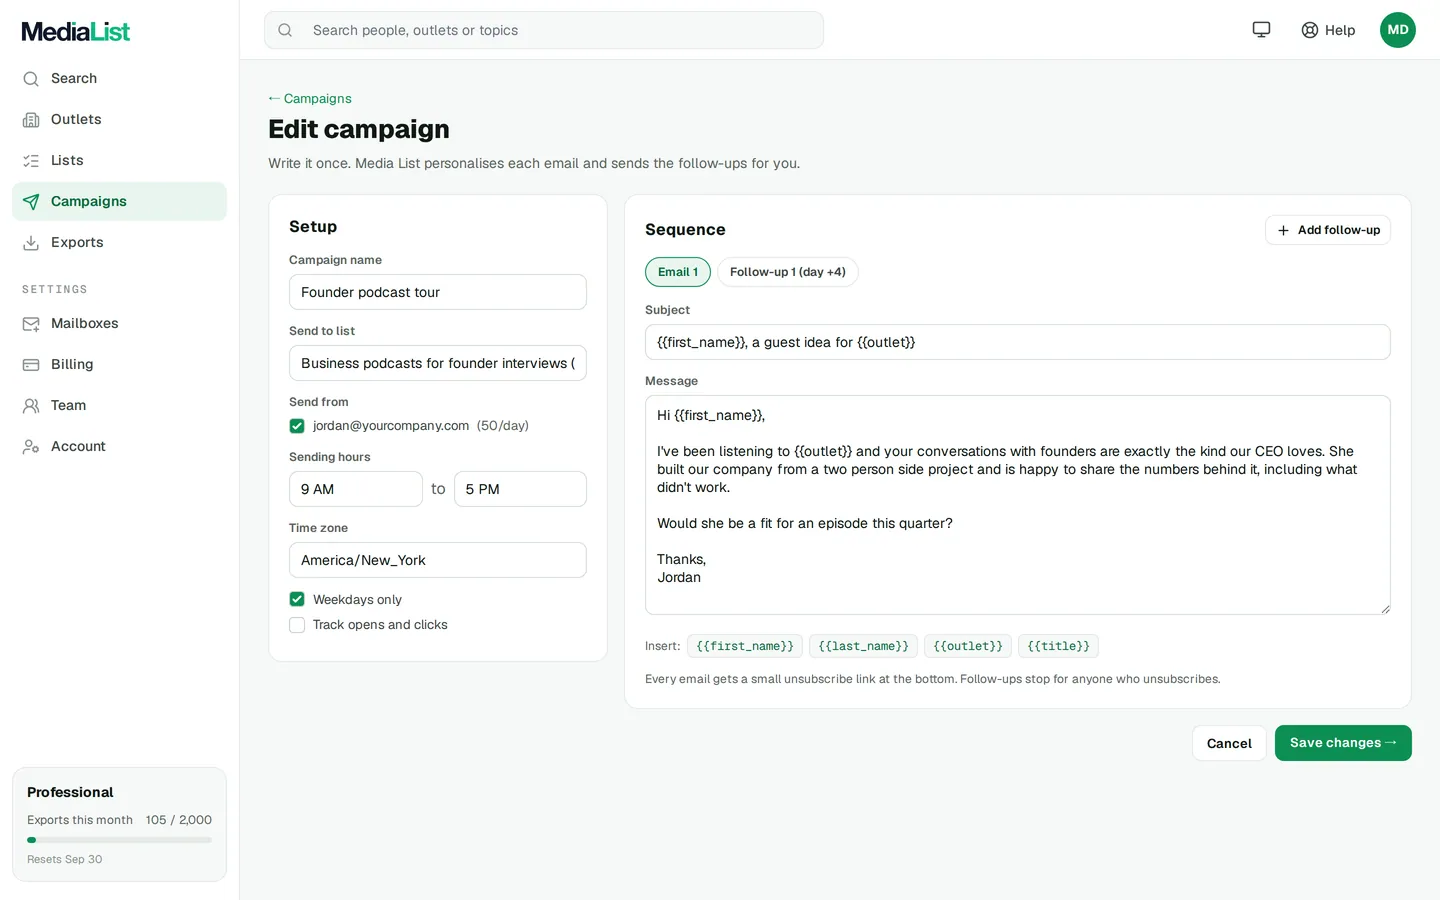
Task: Click the Account user-settings icon
Action: [31, 447]
